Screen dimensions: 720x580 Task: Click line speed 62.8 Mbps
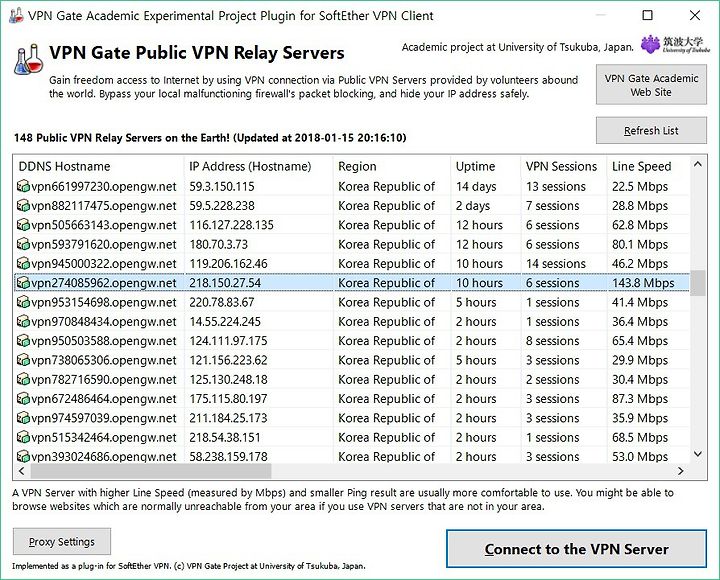tap(640, 225)
